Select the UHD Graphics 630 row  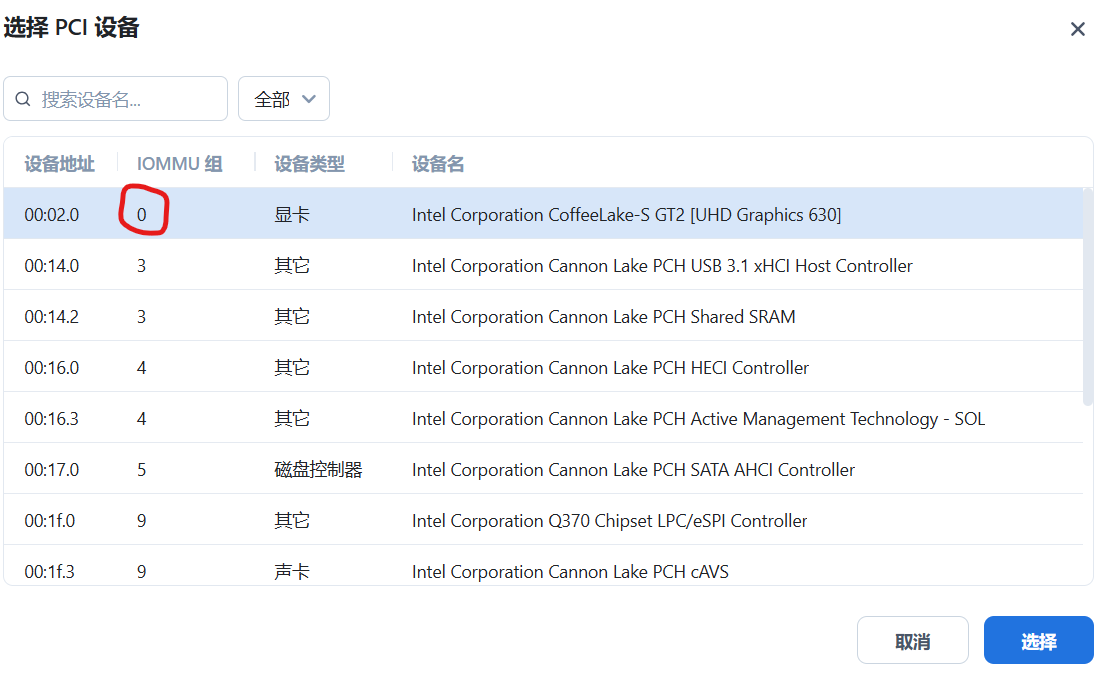(x=626, y=215)
